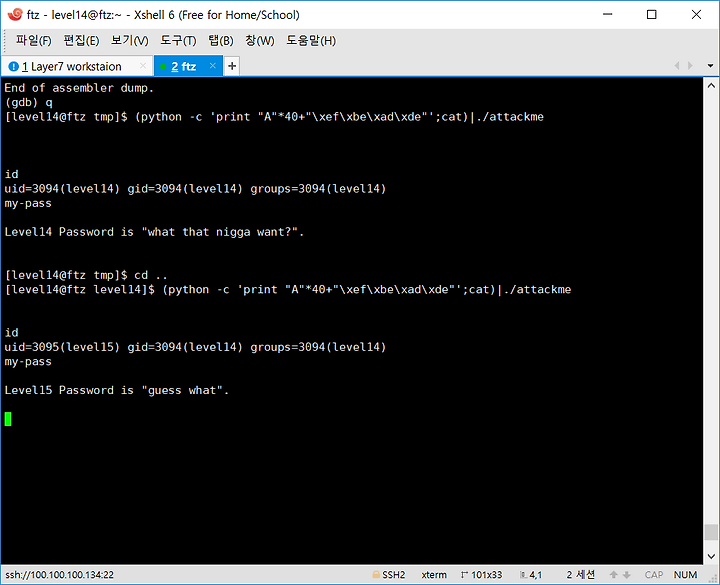
Task: Click the Xshell app logo in title bar
Action: pos(15,15)
